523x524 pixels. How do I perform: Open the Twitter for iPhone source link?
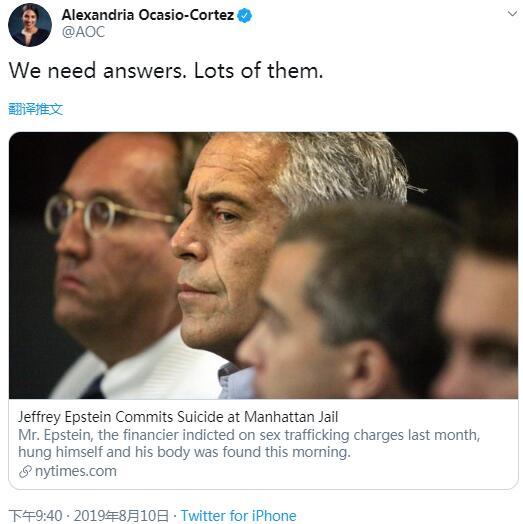coord(238,515)
